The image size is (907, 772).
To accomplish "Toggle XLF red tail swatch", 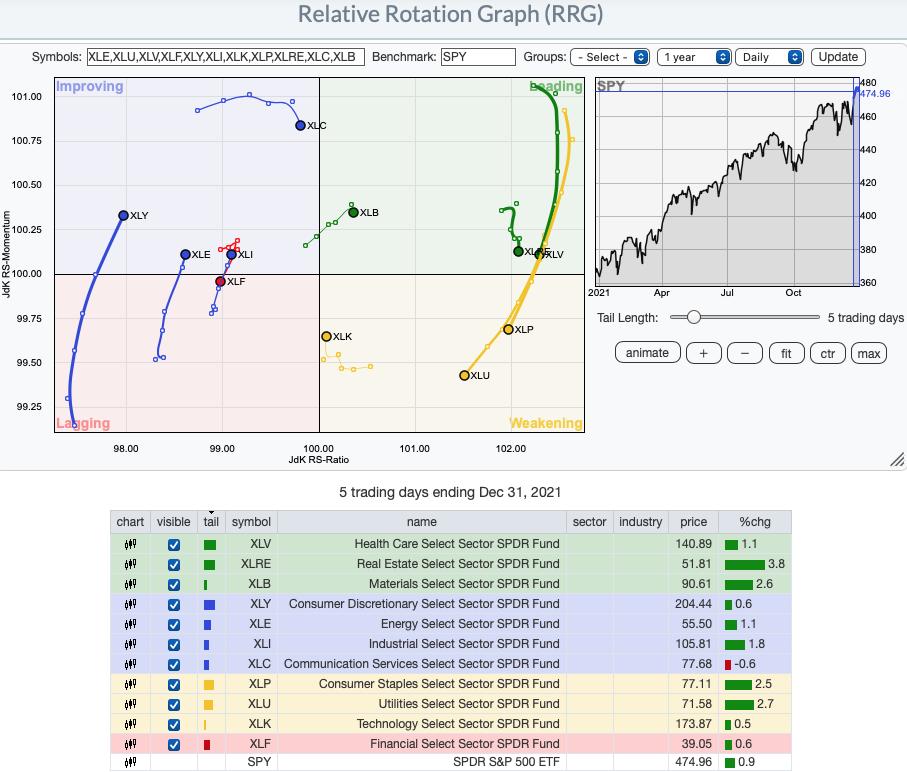I will pos(207,745).
